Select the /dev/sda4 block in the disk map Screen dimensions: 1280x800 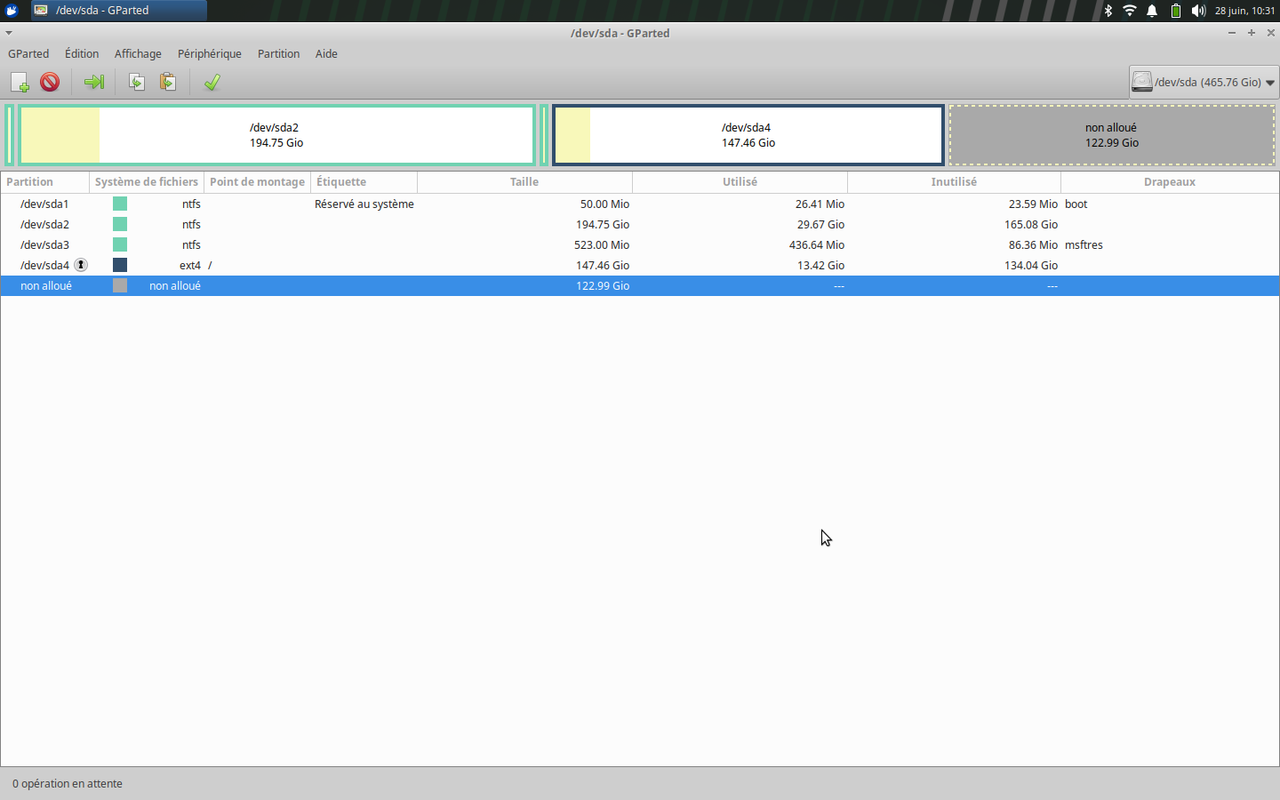click(x=748, y=135)
